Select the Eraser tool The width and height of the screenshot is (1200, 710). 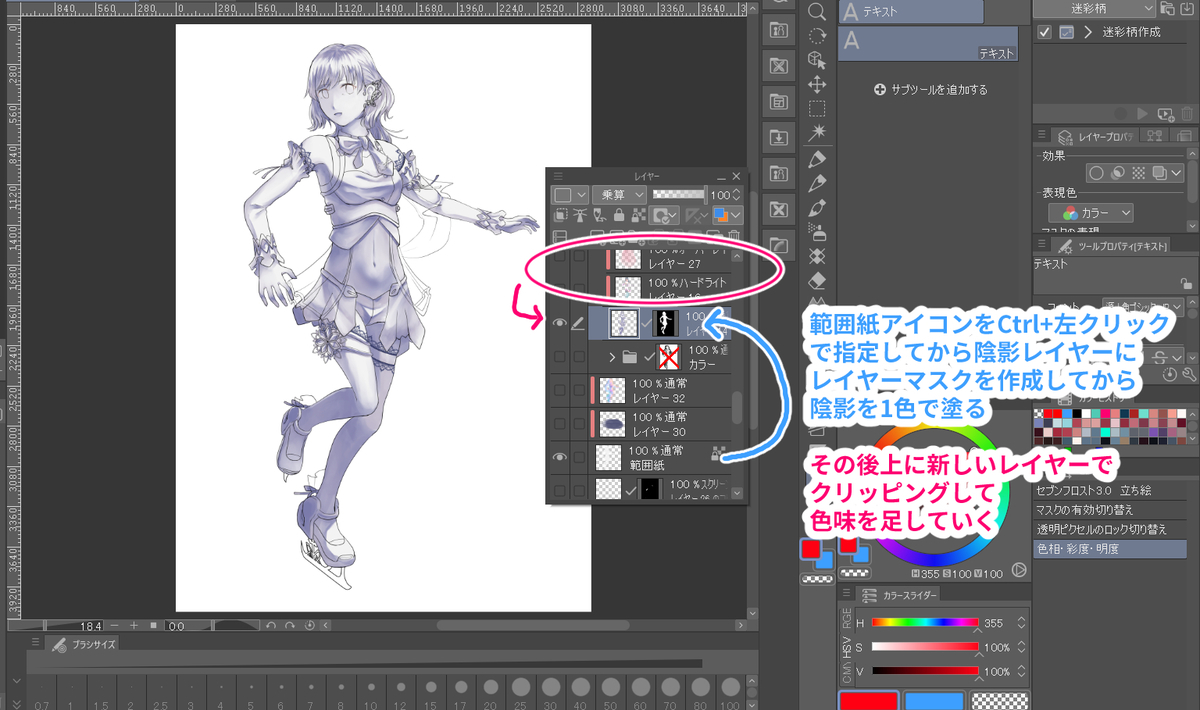[817, 281]
